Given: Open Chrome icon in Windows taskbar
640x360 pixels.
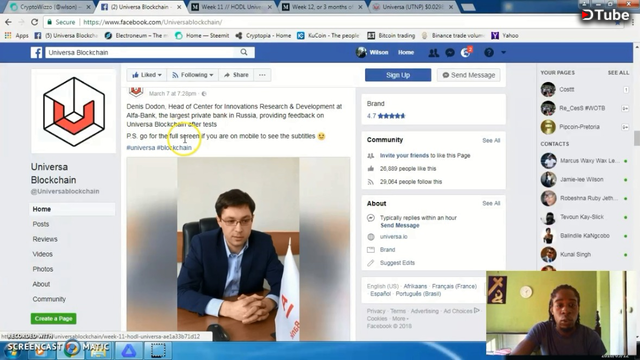Looking at the screenshot, I should click(x=72, y=349).
